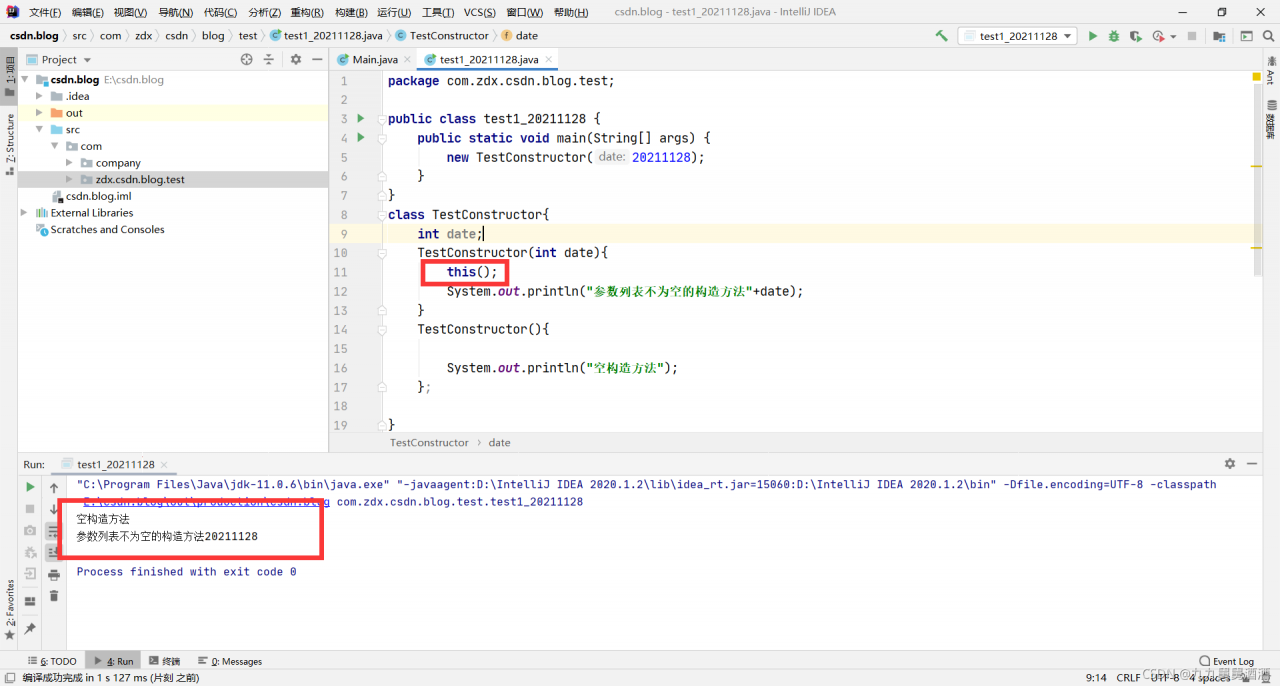Image resolution: width=1280 pixels, height=686 pixels.
Task: Click the run gutter arrow beside the class declaration
Action: point(361,119)
